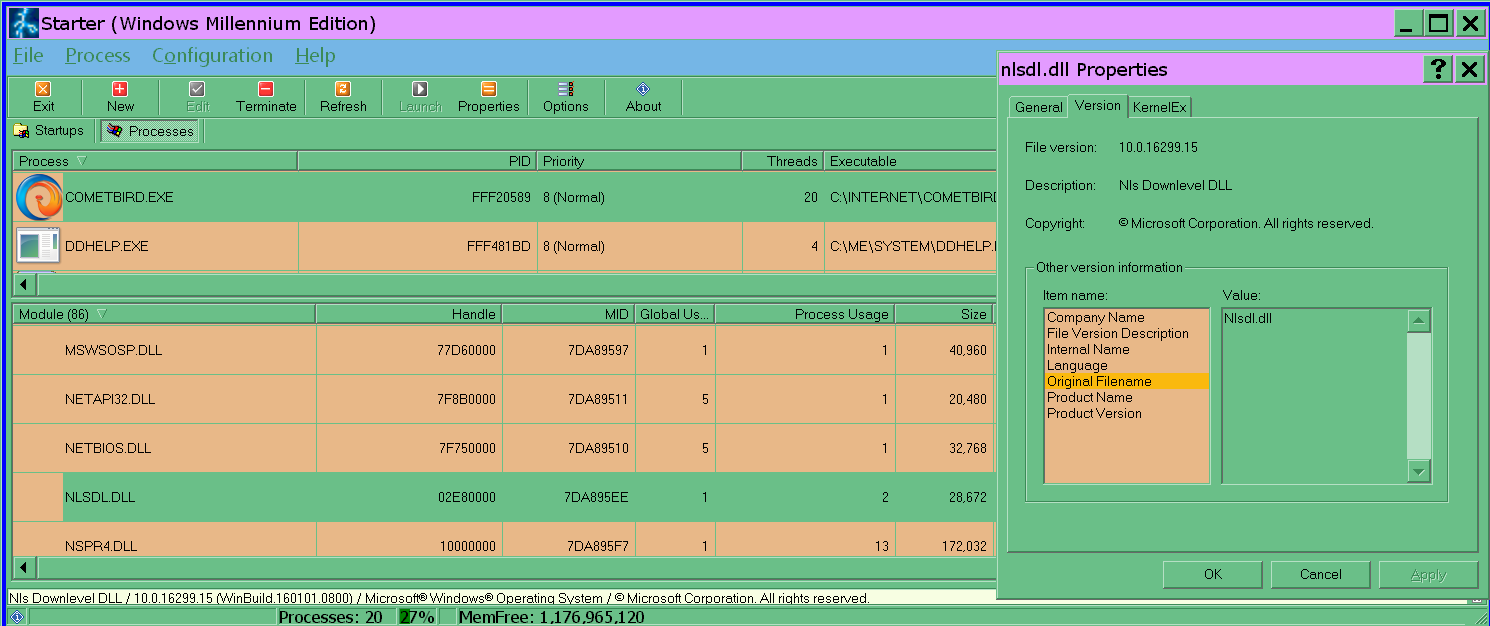Open the File menu
The width and height of the screenshot is (1490, 626).
coord(28,56)
